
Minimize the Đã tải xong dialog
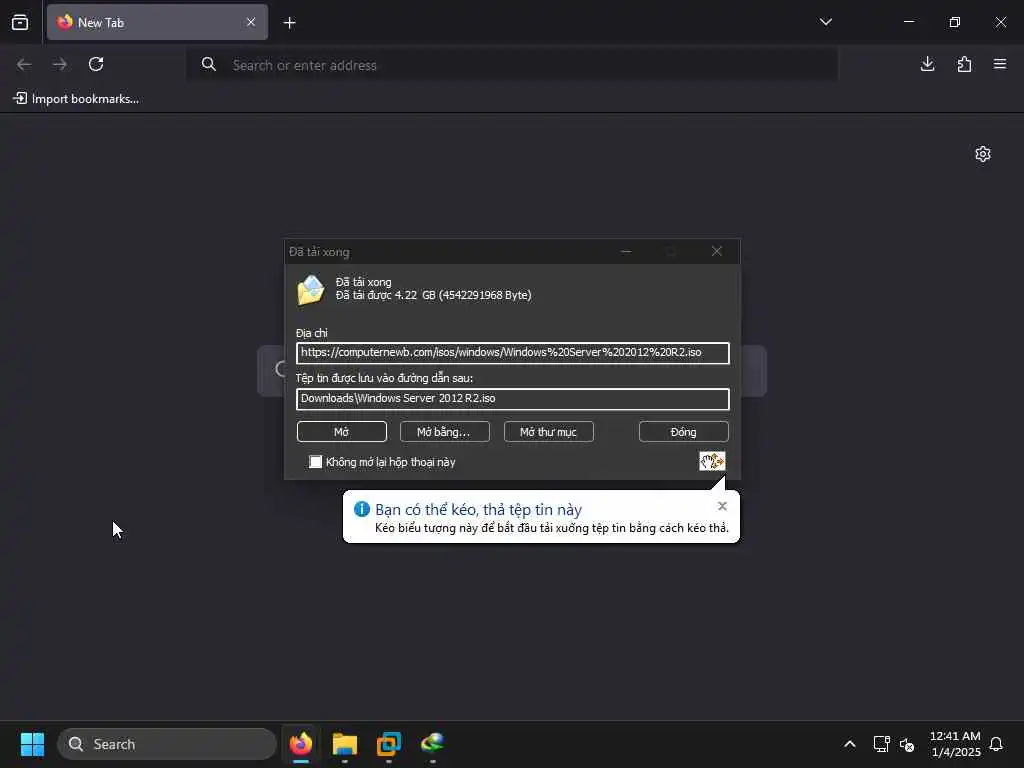(x=626, y=251)
